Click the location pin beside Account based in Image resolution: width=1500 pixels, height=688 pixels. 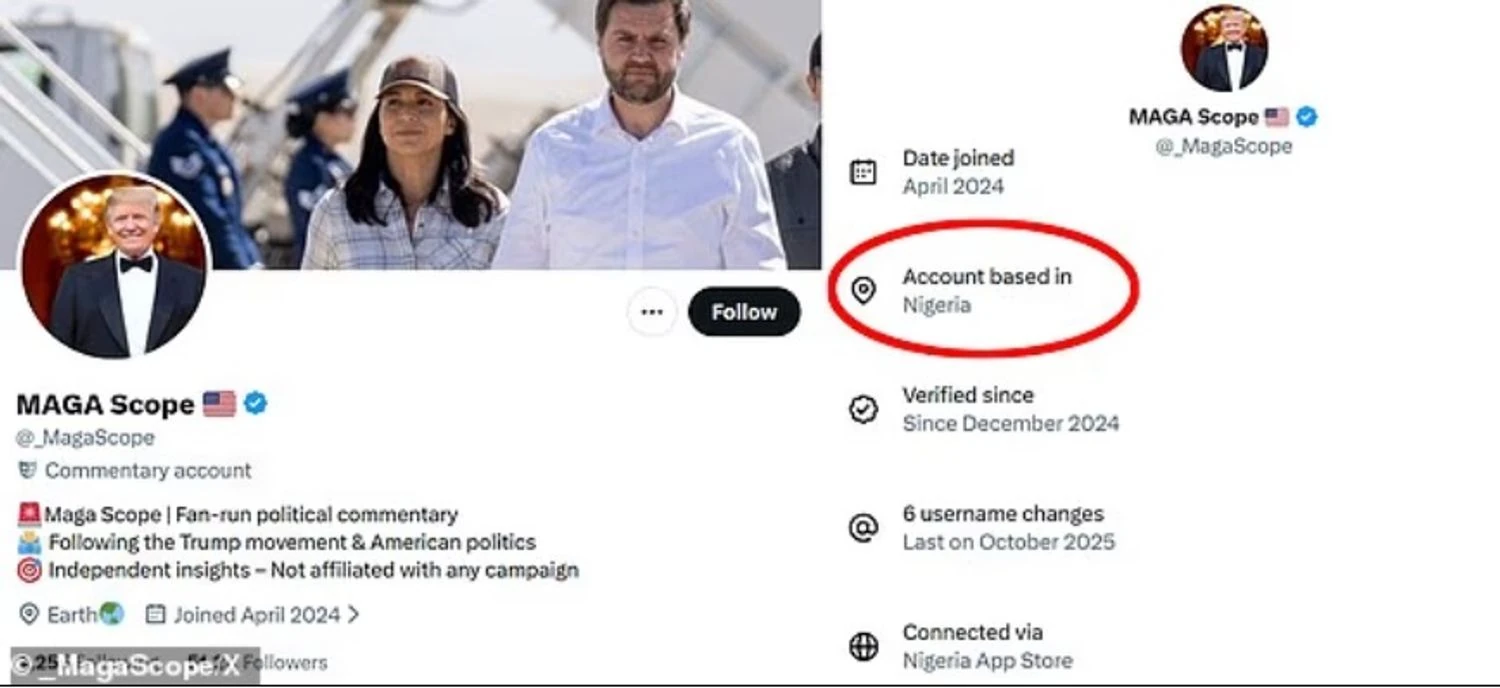point(863,290)
